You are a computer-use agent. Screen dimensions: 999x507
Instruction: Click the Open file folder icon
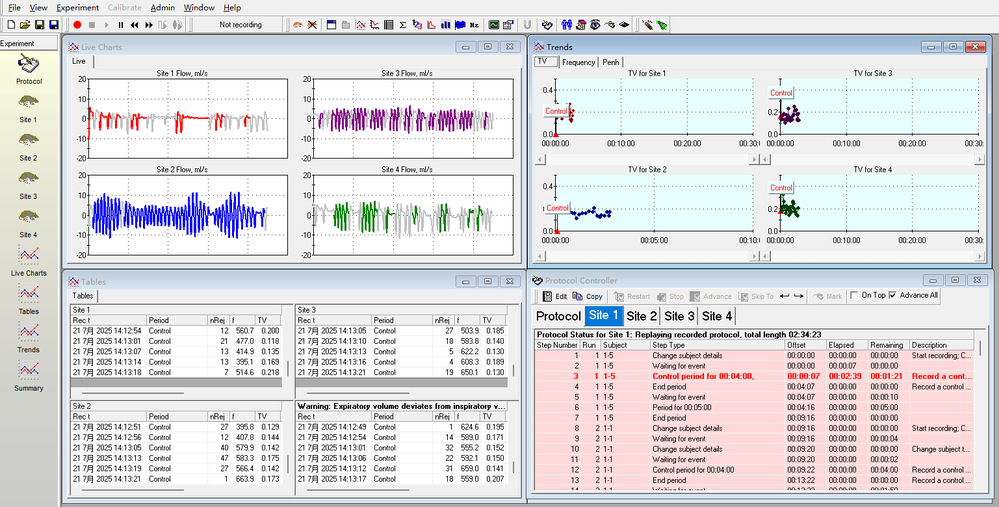(x=25, y=24)
